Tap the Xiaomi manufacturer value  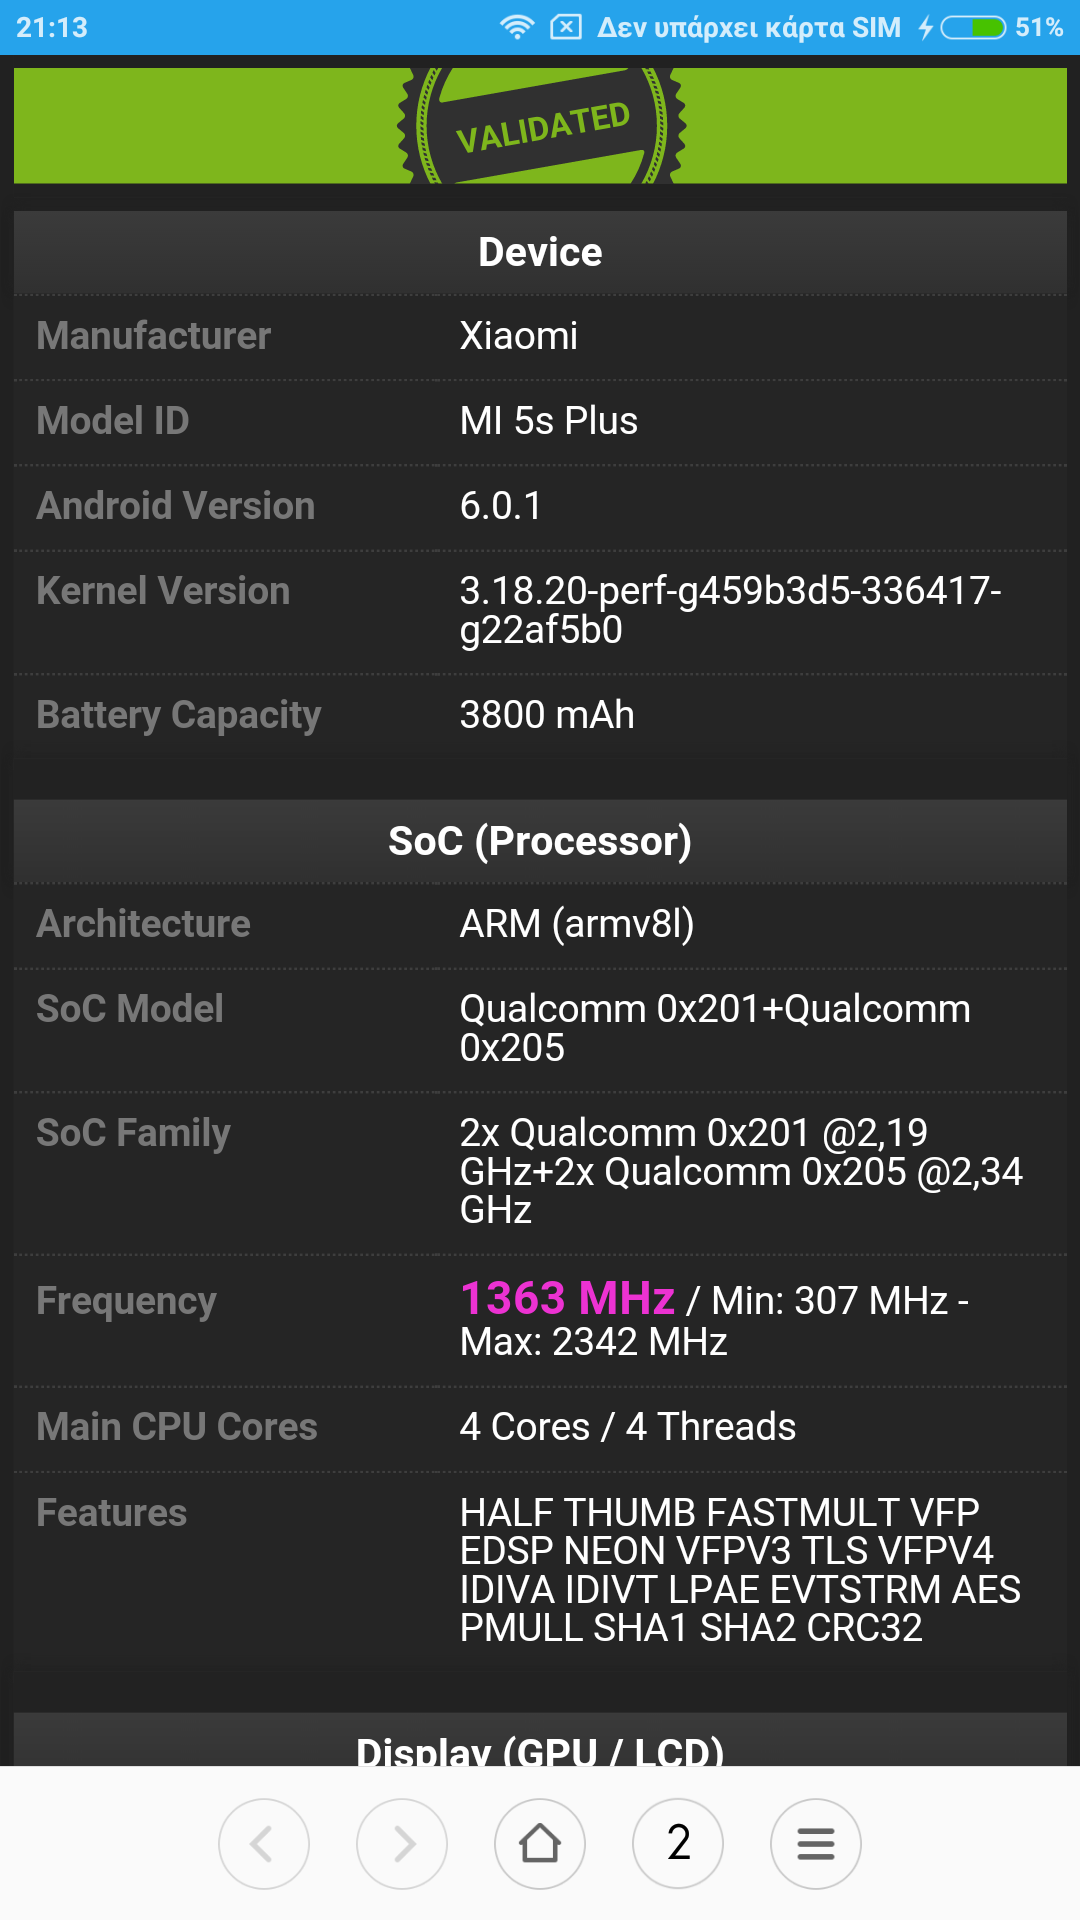pos(518,336)
